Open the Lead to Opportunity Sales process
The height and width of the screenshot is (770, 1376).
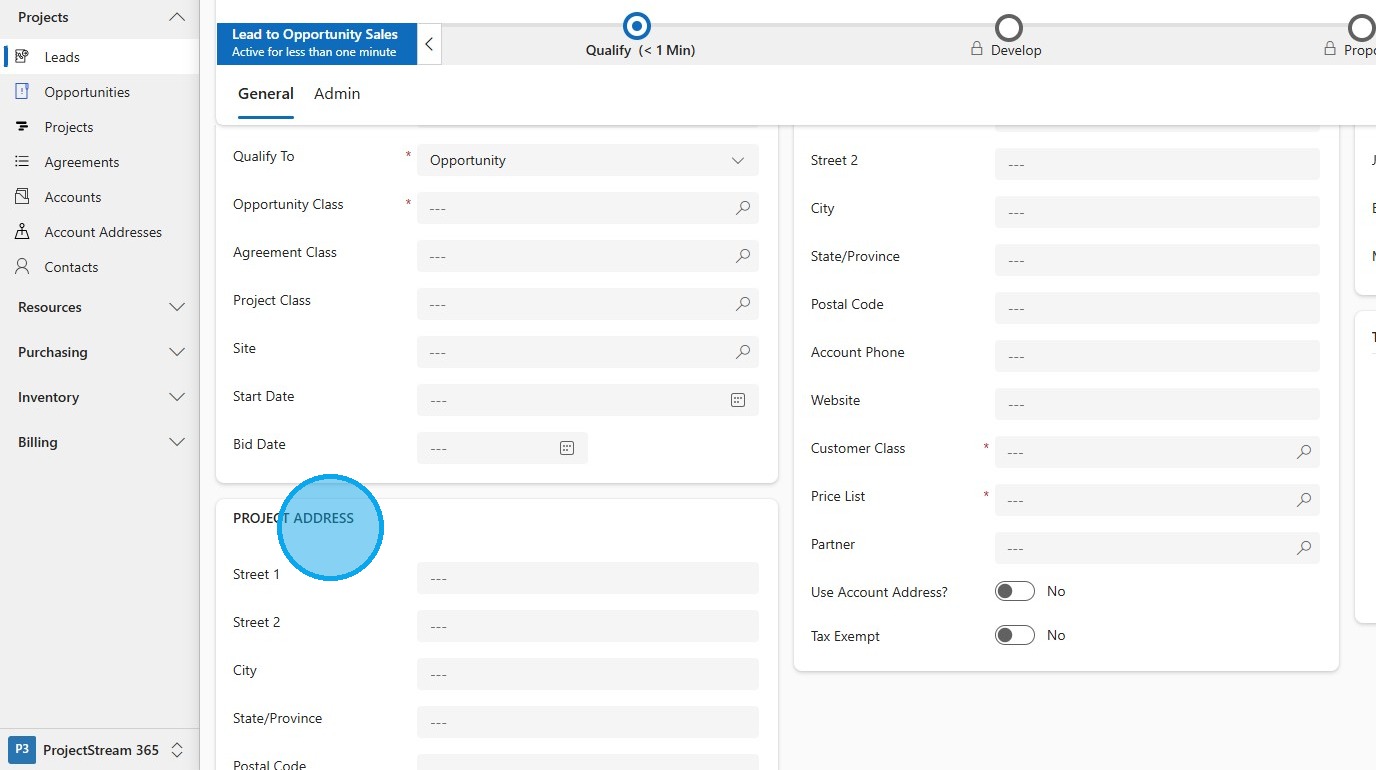(317, 44)
